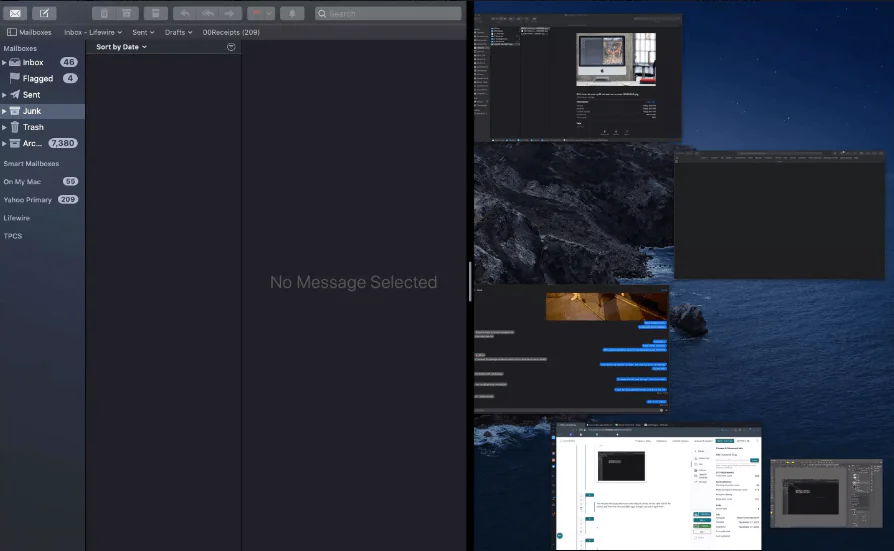Compose a new message
Viewport: 894px width, 551px height.
click(44, 13)
